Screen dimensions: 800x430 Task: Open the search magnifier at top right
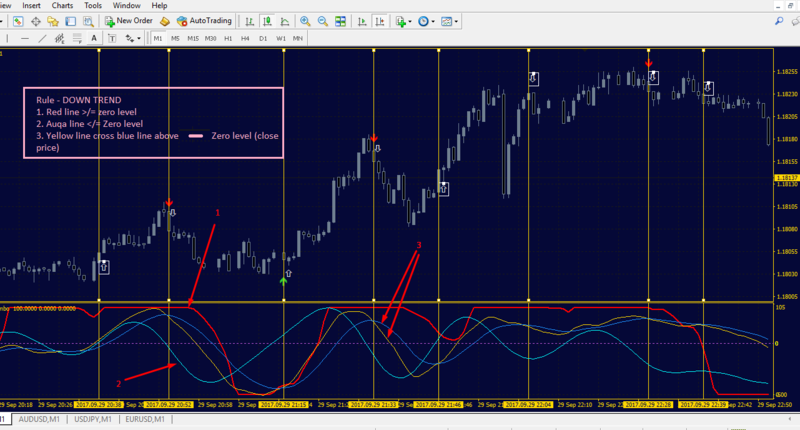[779, 21]
